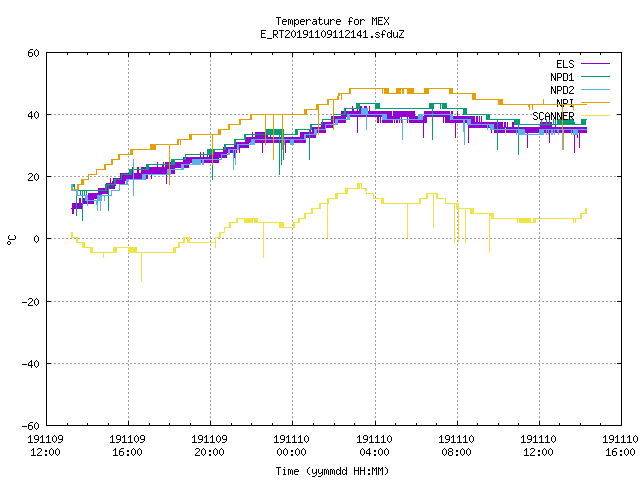Click the x-axis tick label 191109 12:00
Viewport: 640px width, 480px height.
click(45, 446)
